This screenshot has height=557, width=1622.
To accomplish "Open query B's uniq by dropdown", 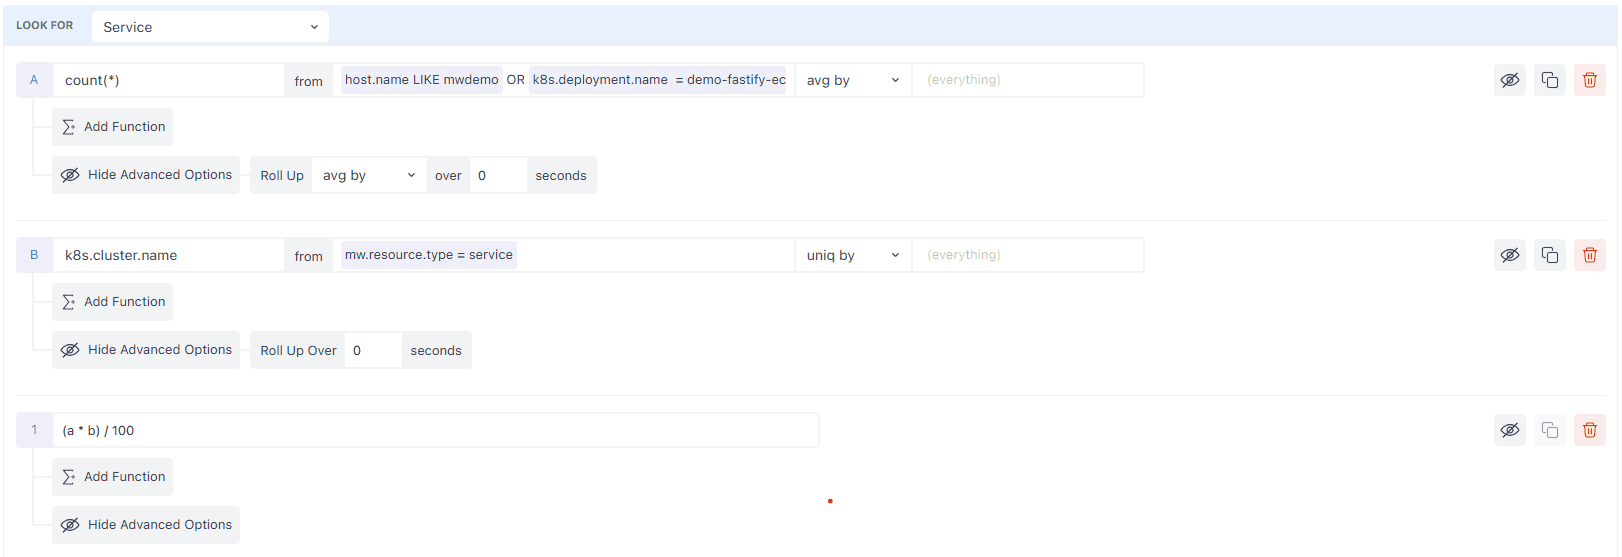I will click(852, 255).
